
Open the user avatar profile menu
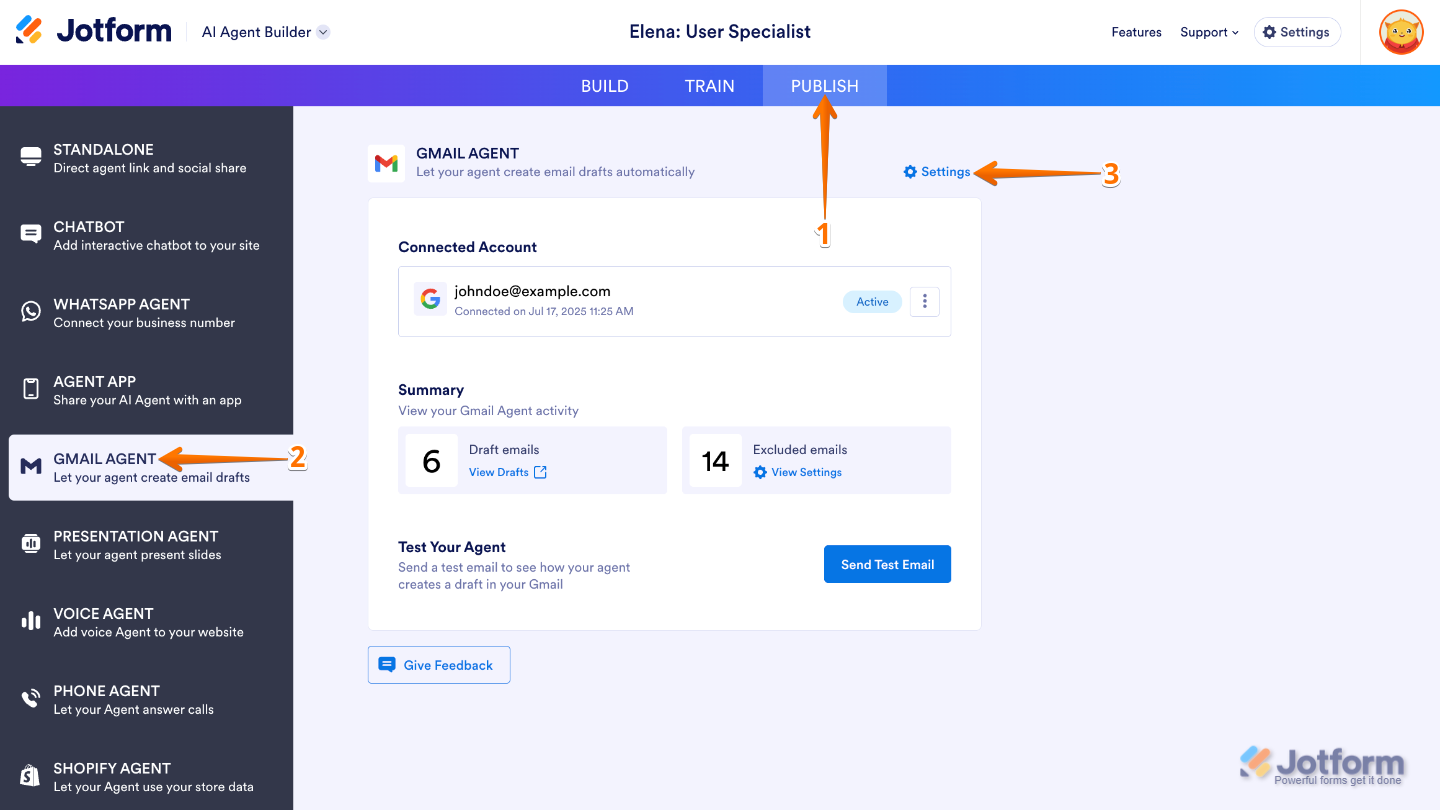(1400, 32)
